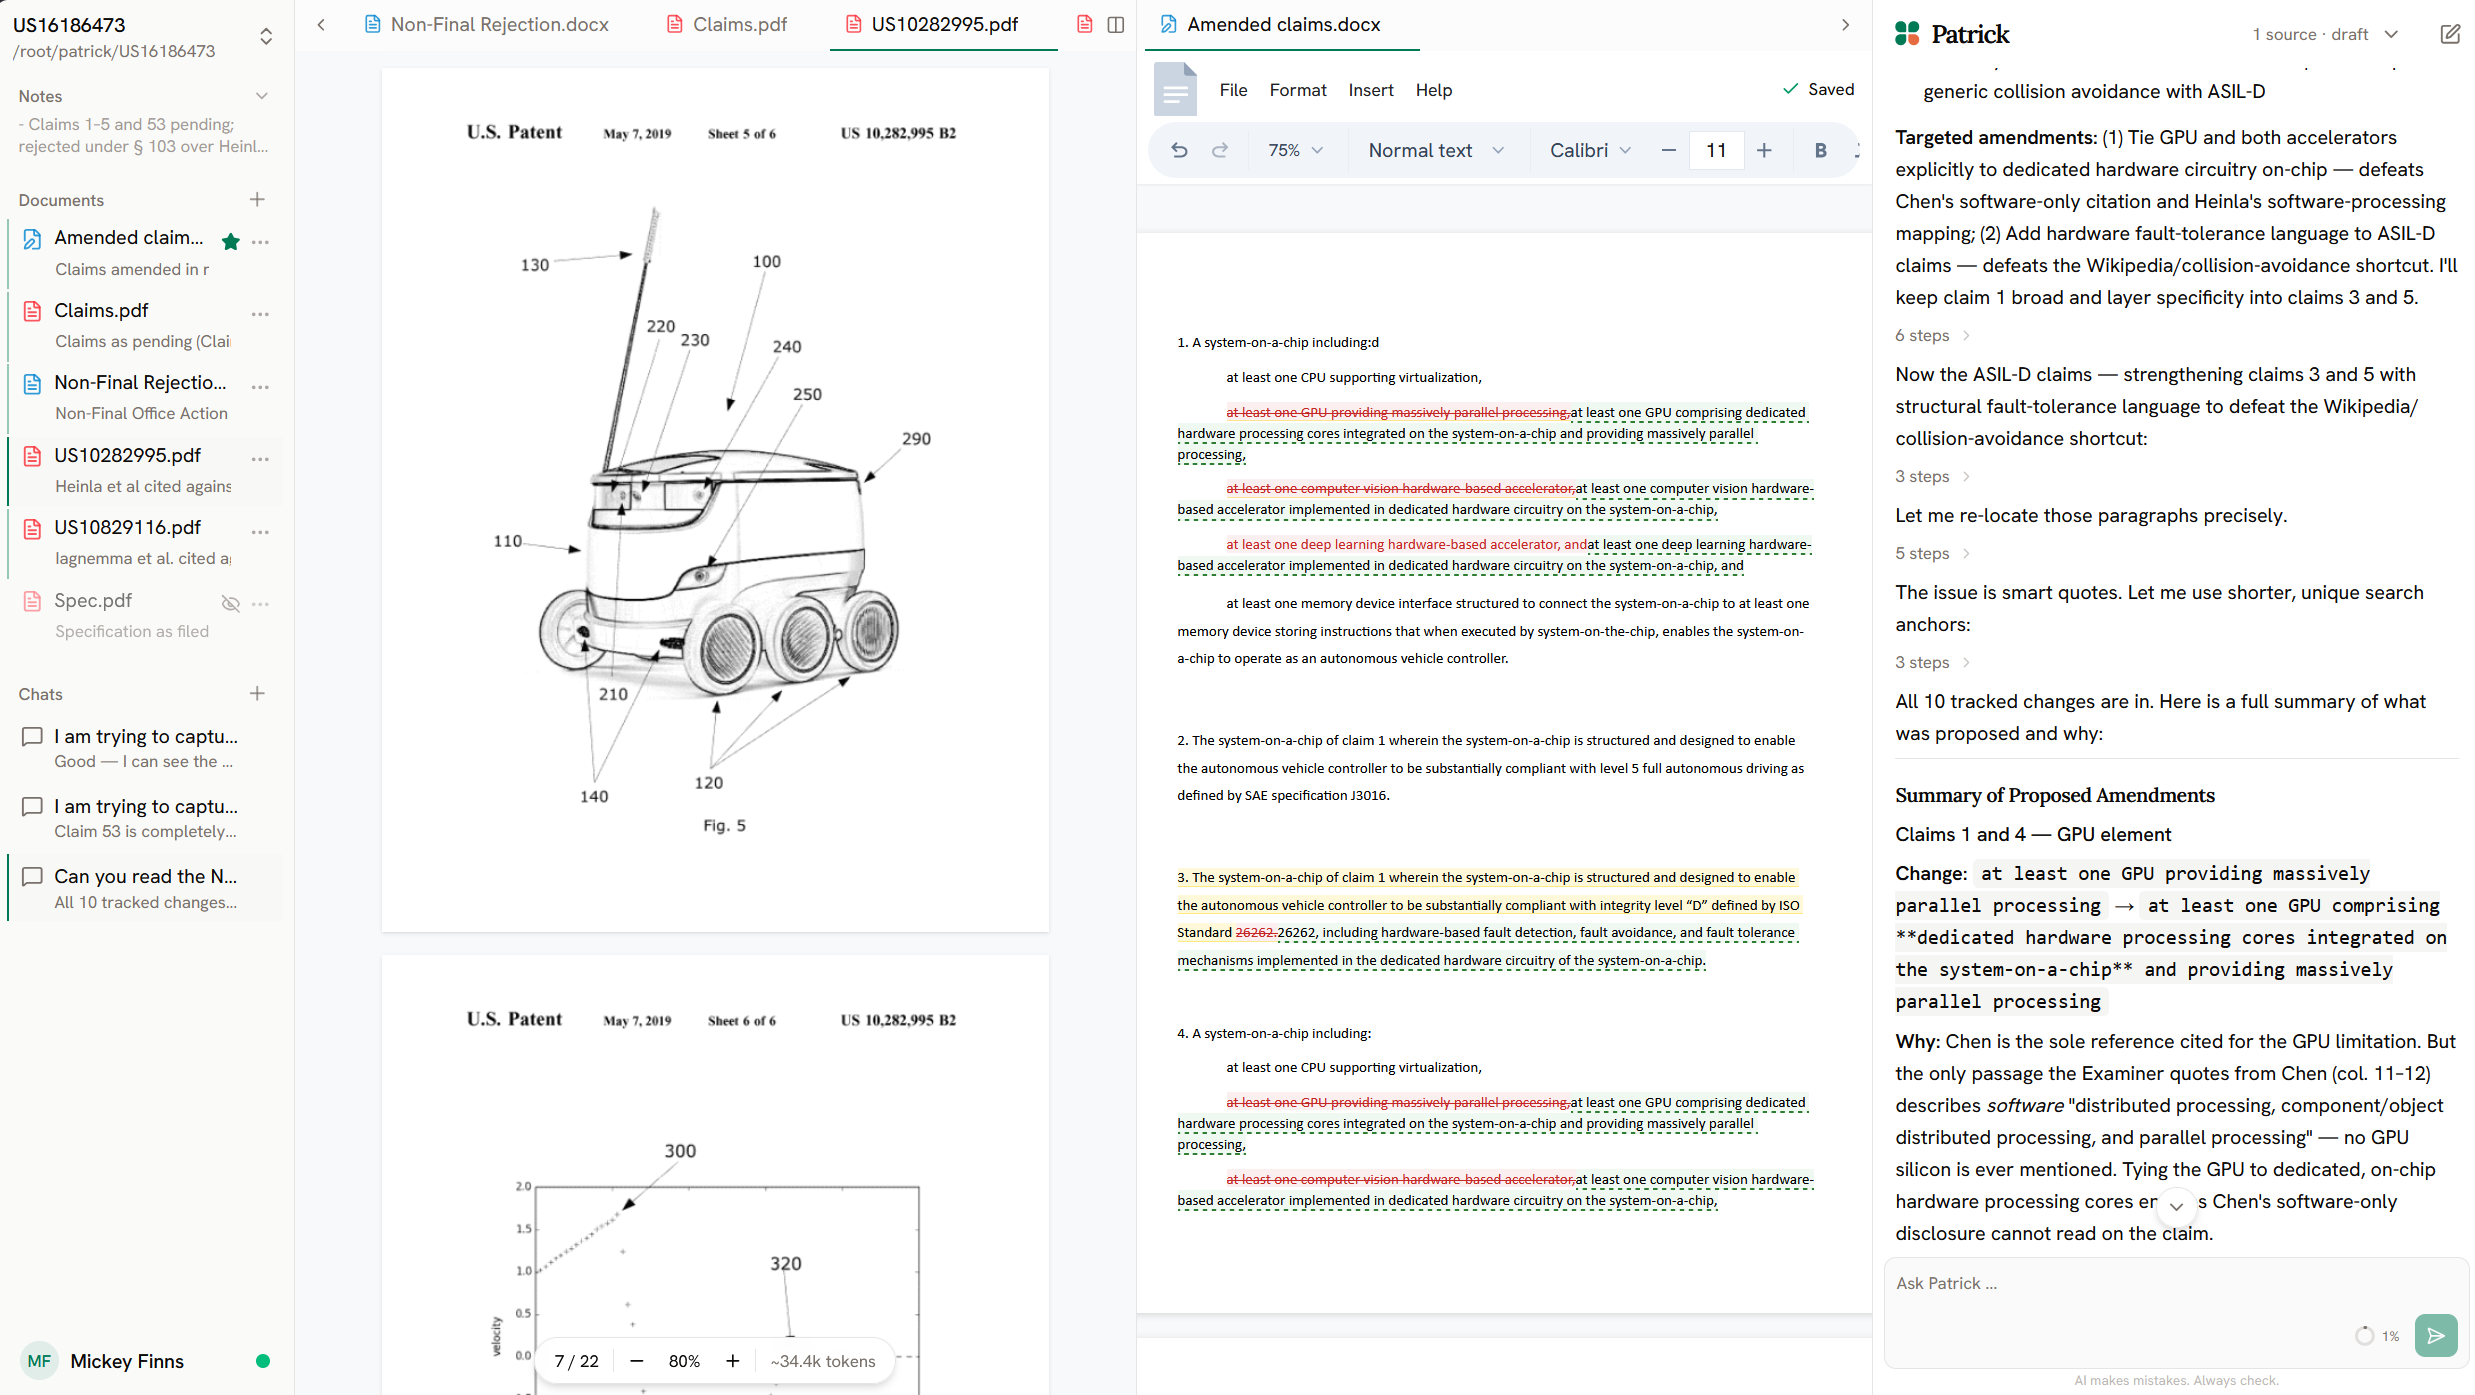Screen dimensions: 2475x1395
Task: Collapse the Notes section
Action: [x=262, y=96]
